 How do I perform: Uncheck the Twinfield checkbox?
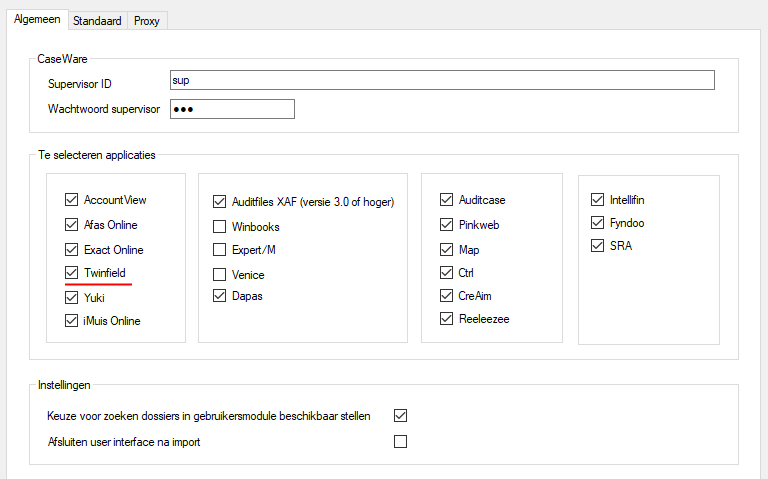pos(72,272)
